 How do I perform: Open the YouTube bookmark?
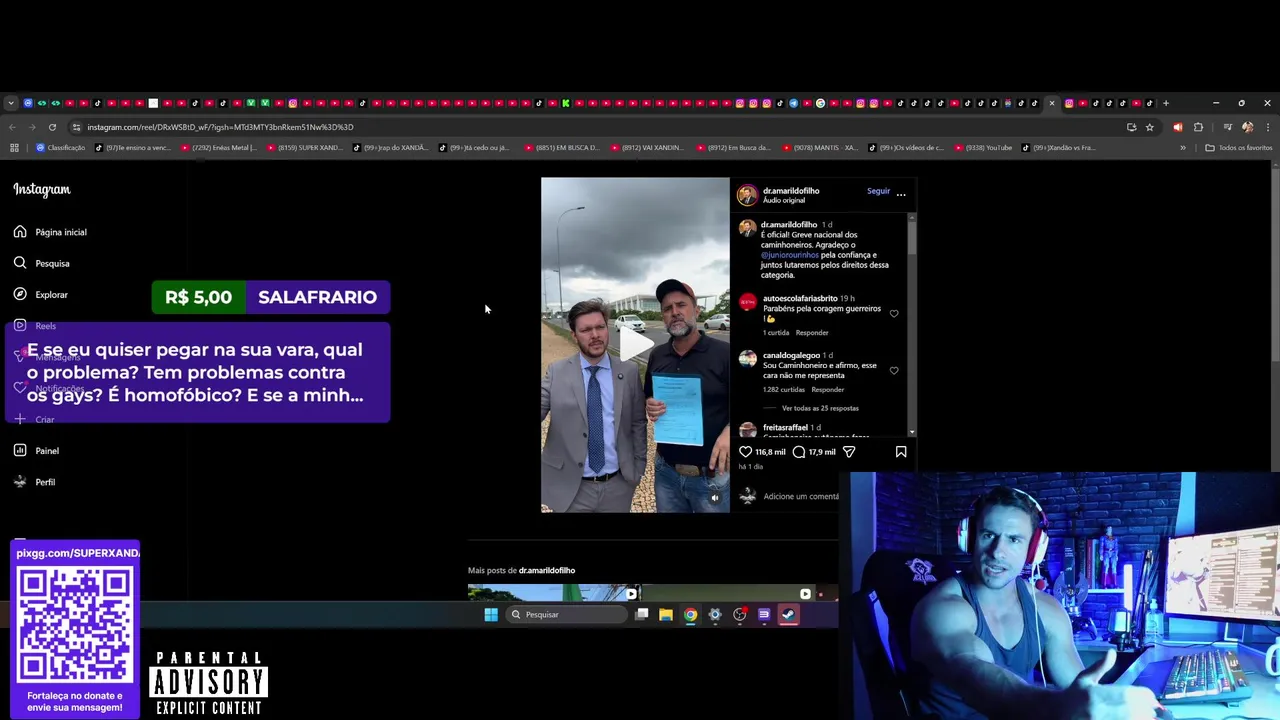click(983, 148)
